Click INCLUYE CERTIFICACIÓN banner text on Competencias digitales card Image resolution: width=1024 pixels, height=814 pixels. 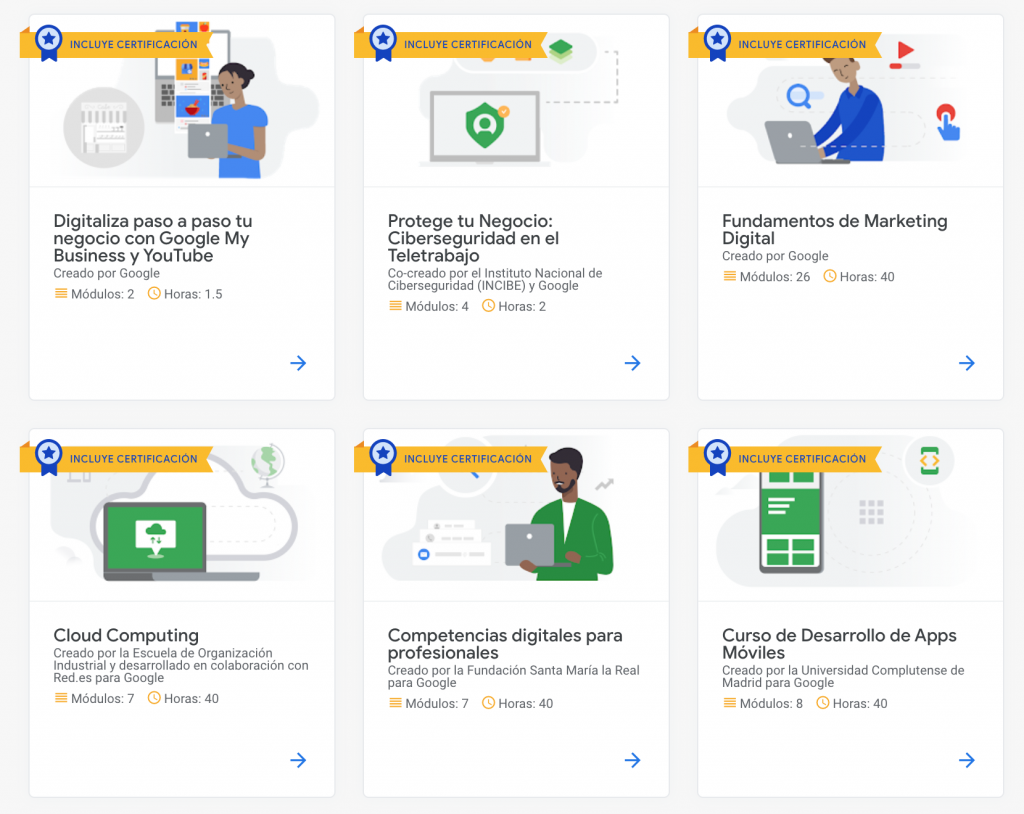click(x=468, y=459)
